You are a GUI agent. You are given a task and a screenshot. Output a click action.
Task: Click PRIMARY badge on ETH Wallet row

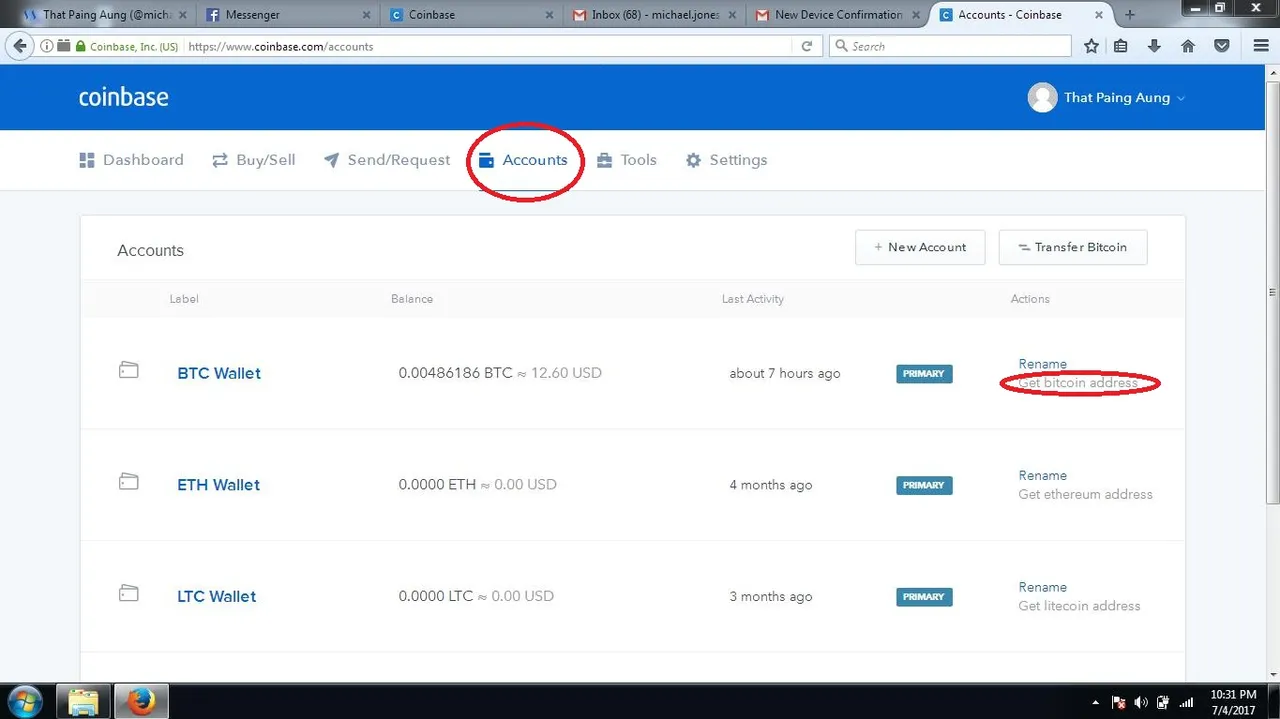pos(924,485)
